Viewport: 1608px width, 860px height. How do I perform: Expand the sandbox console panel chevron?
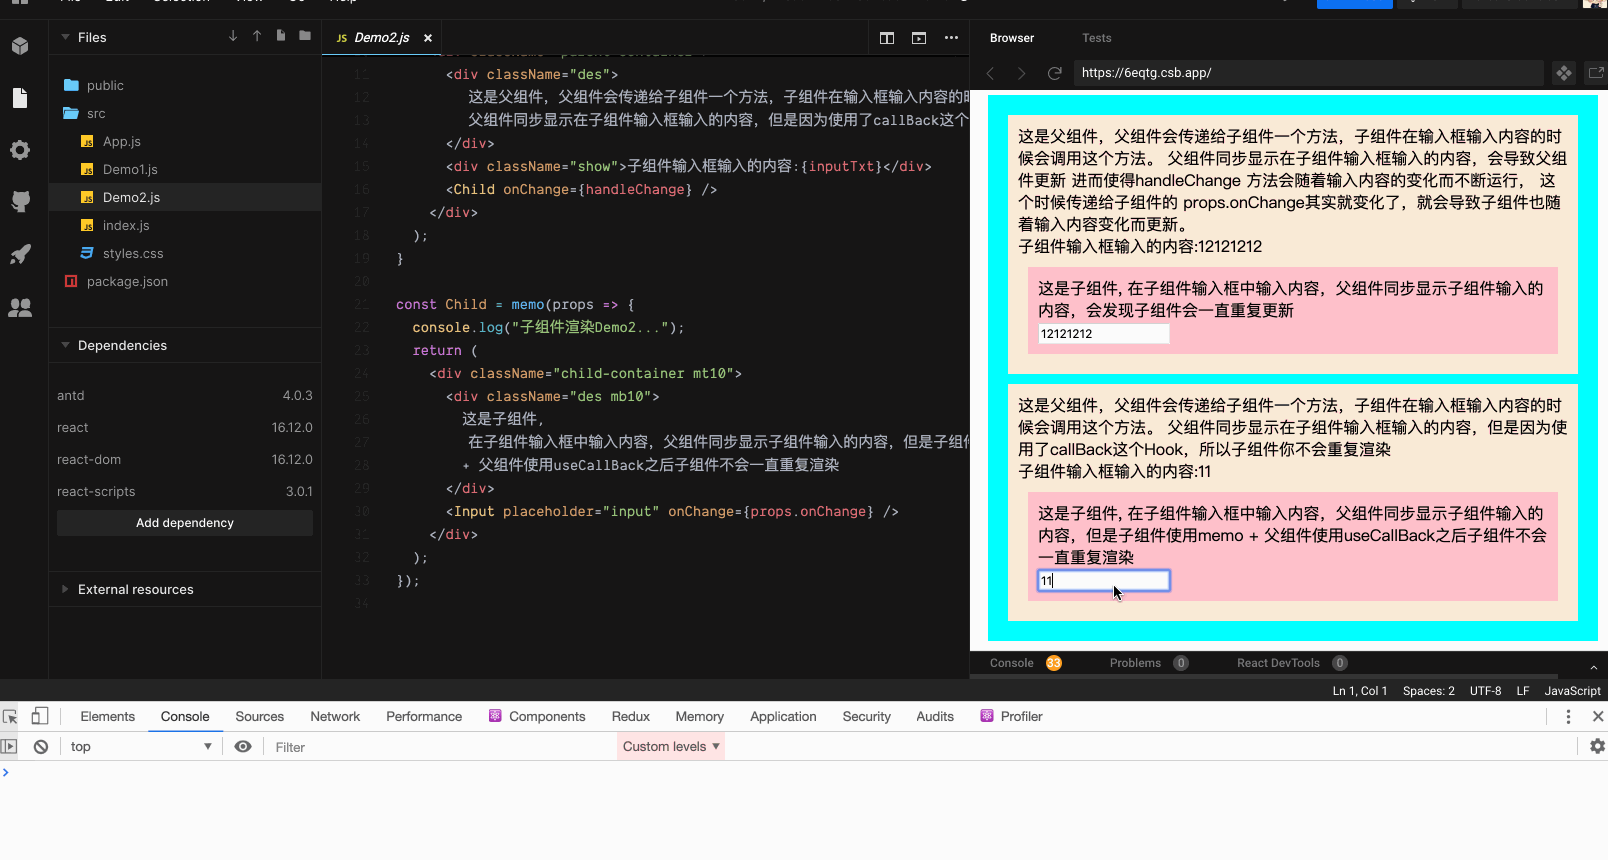(x=1594, y=667)
